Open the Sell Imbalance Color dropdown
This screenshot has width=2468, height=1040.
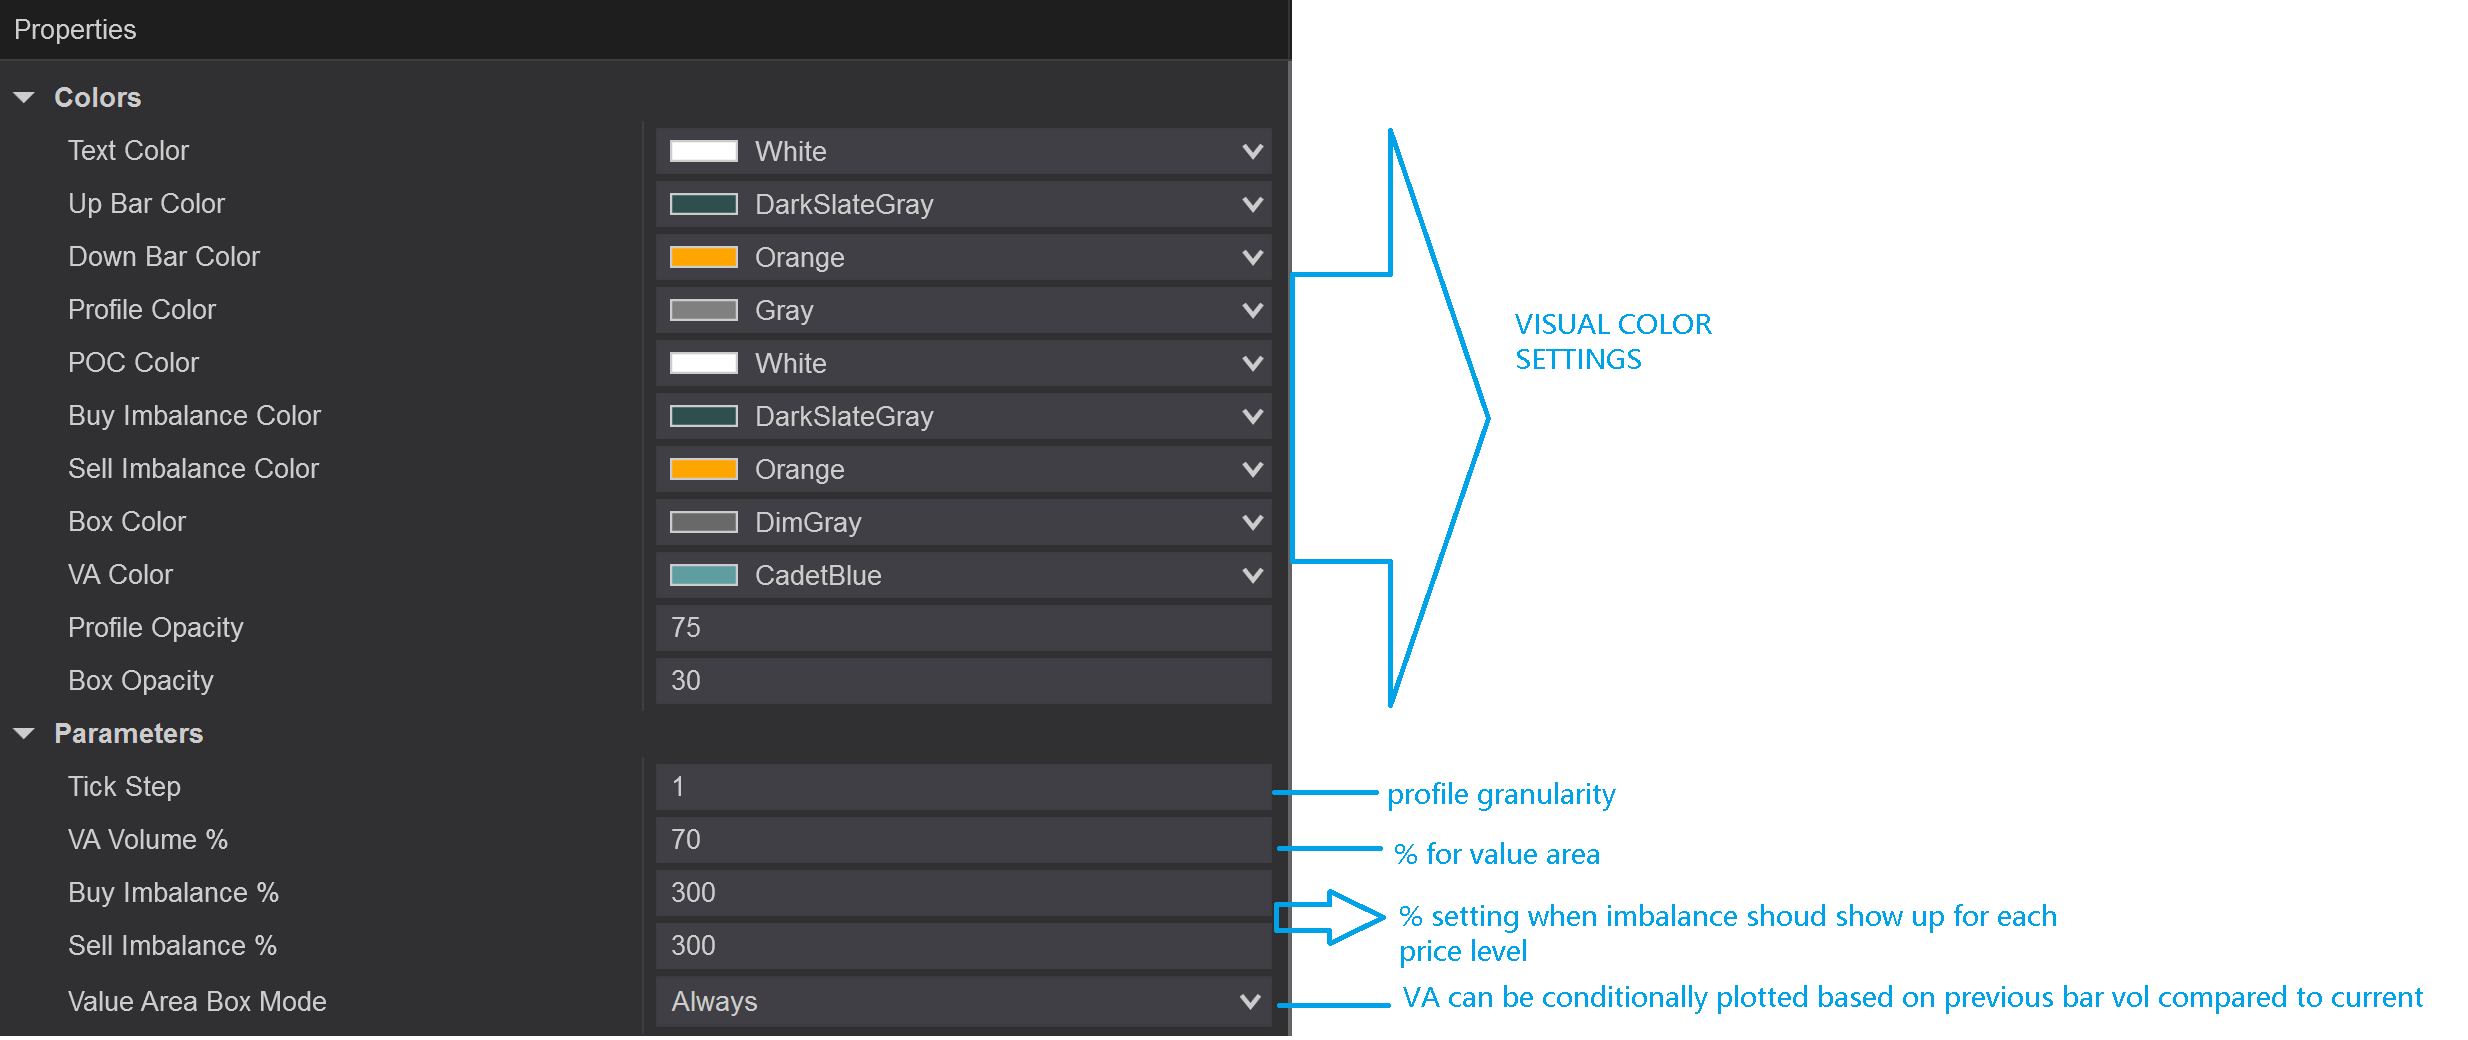click(1252, 469)
